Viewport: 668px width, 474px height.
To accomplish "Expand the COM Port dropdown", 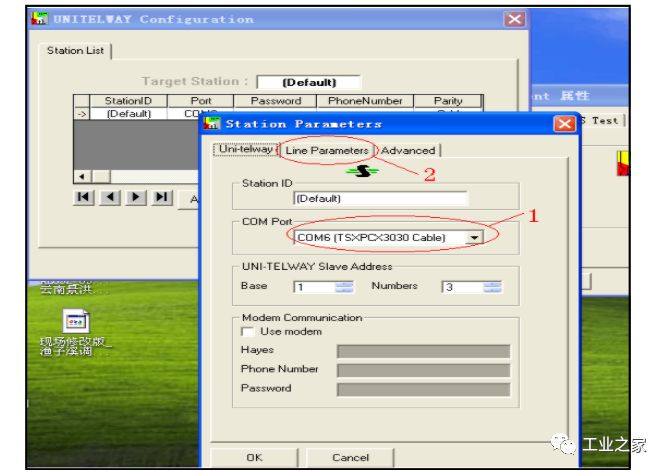I will [474, 237].
